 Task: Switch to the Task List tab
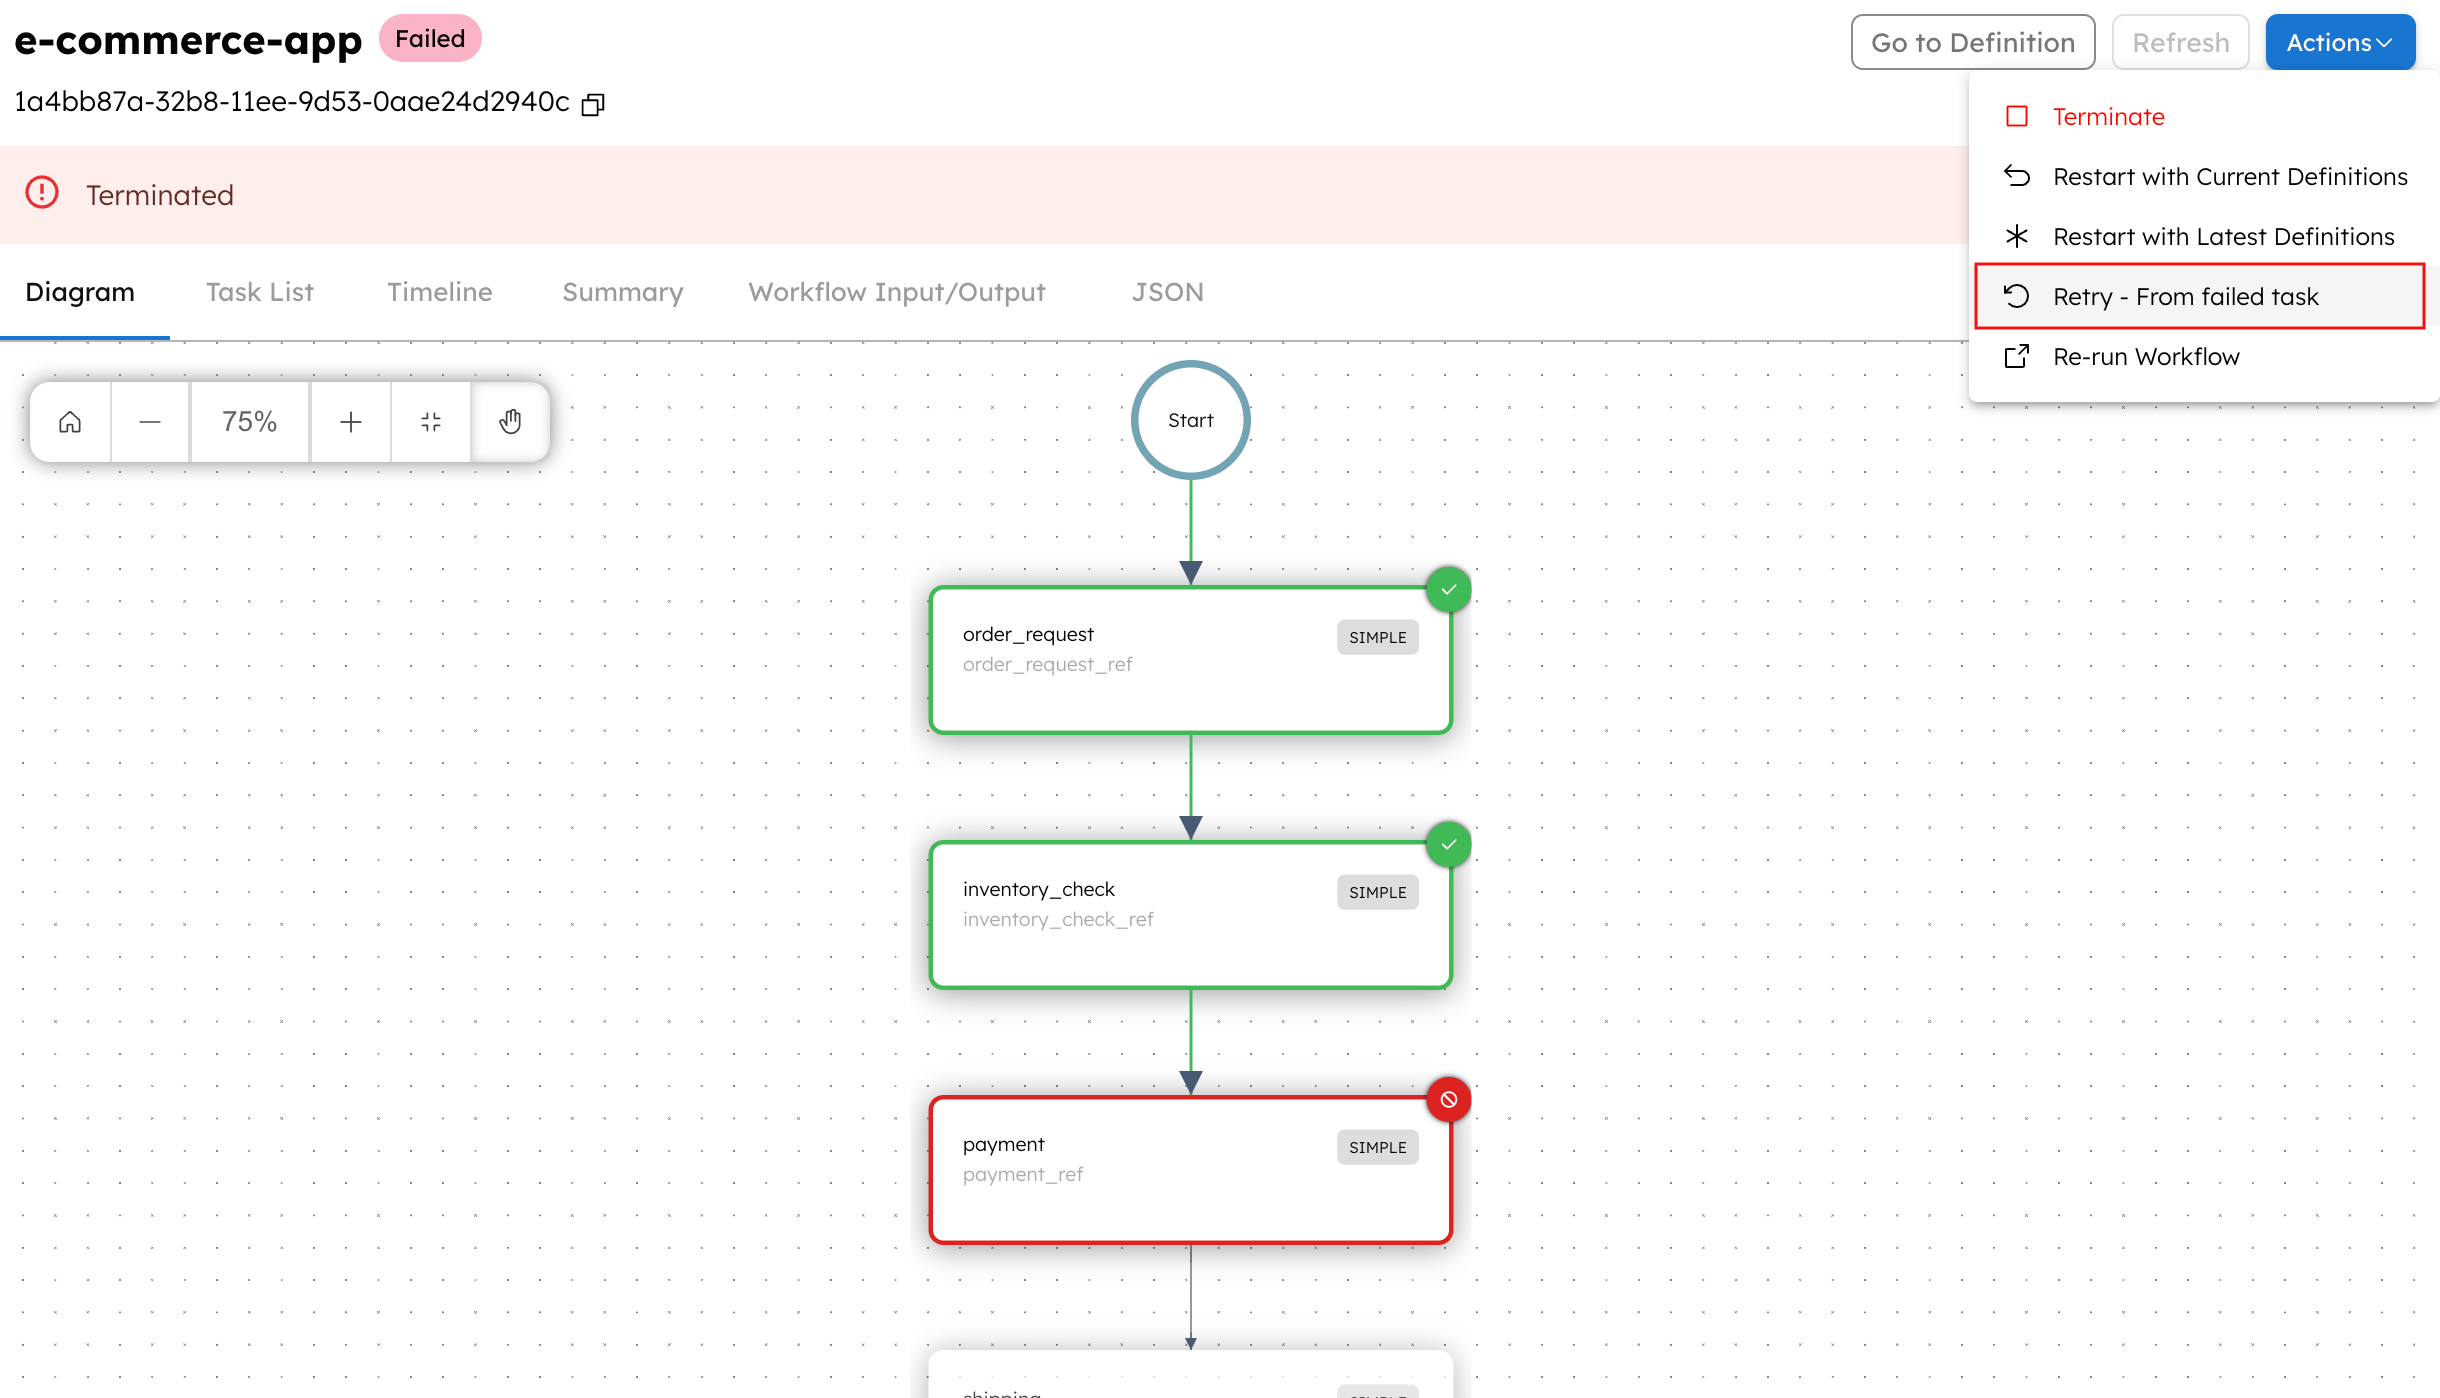coord(259,292)
